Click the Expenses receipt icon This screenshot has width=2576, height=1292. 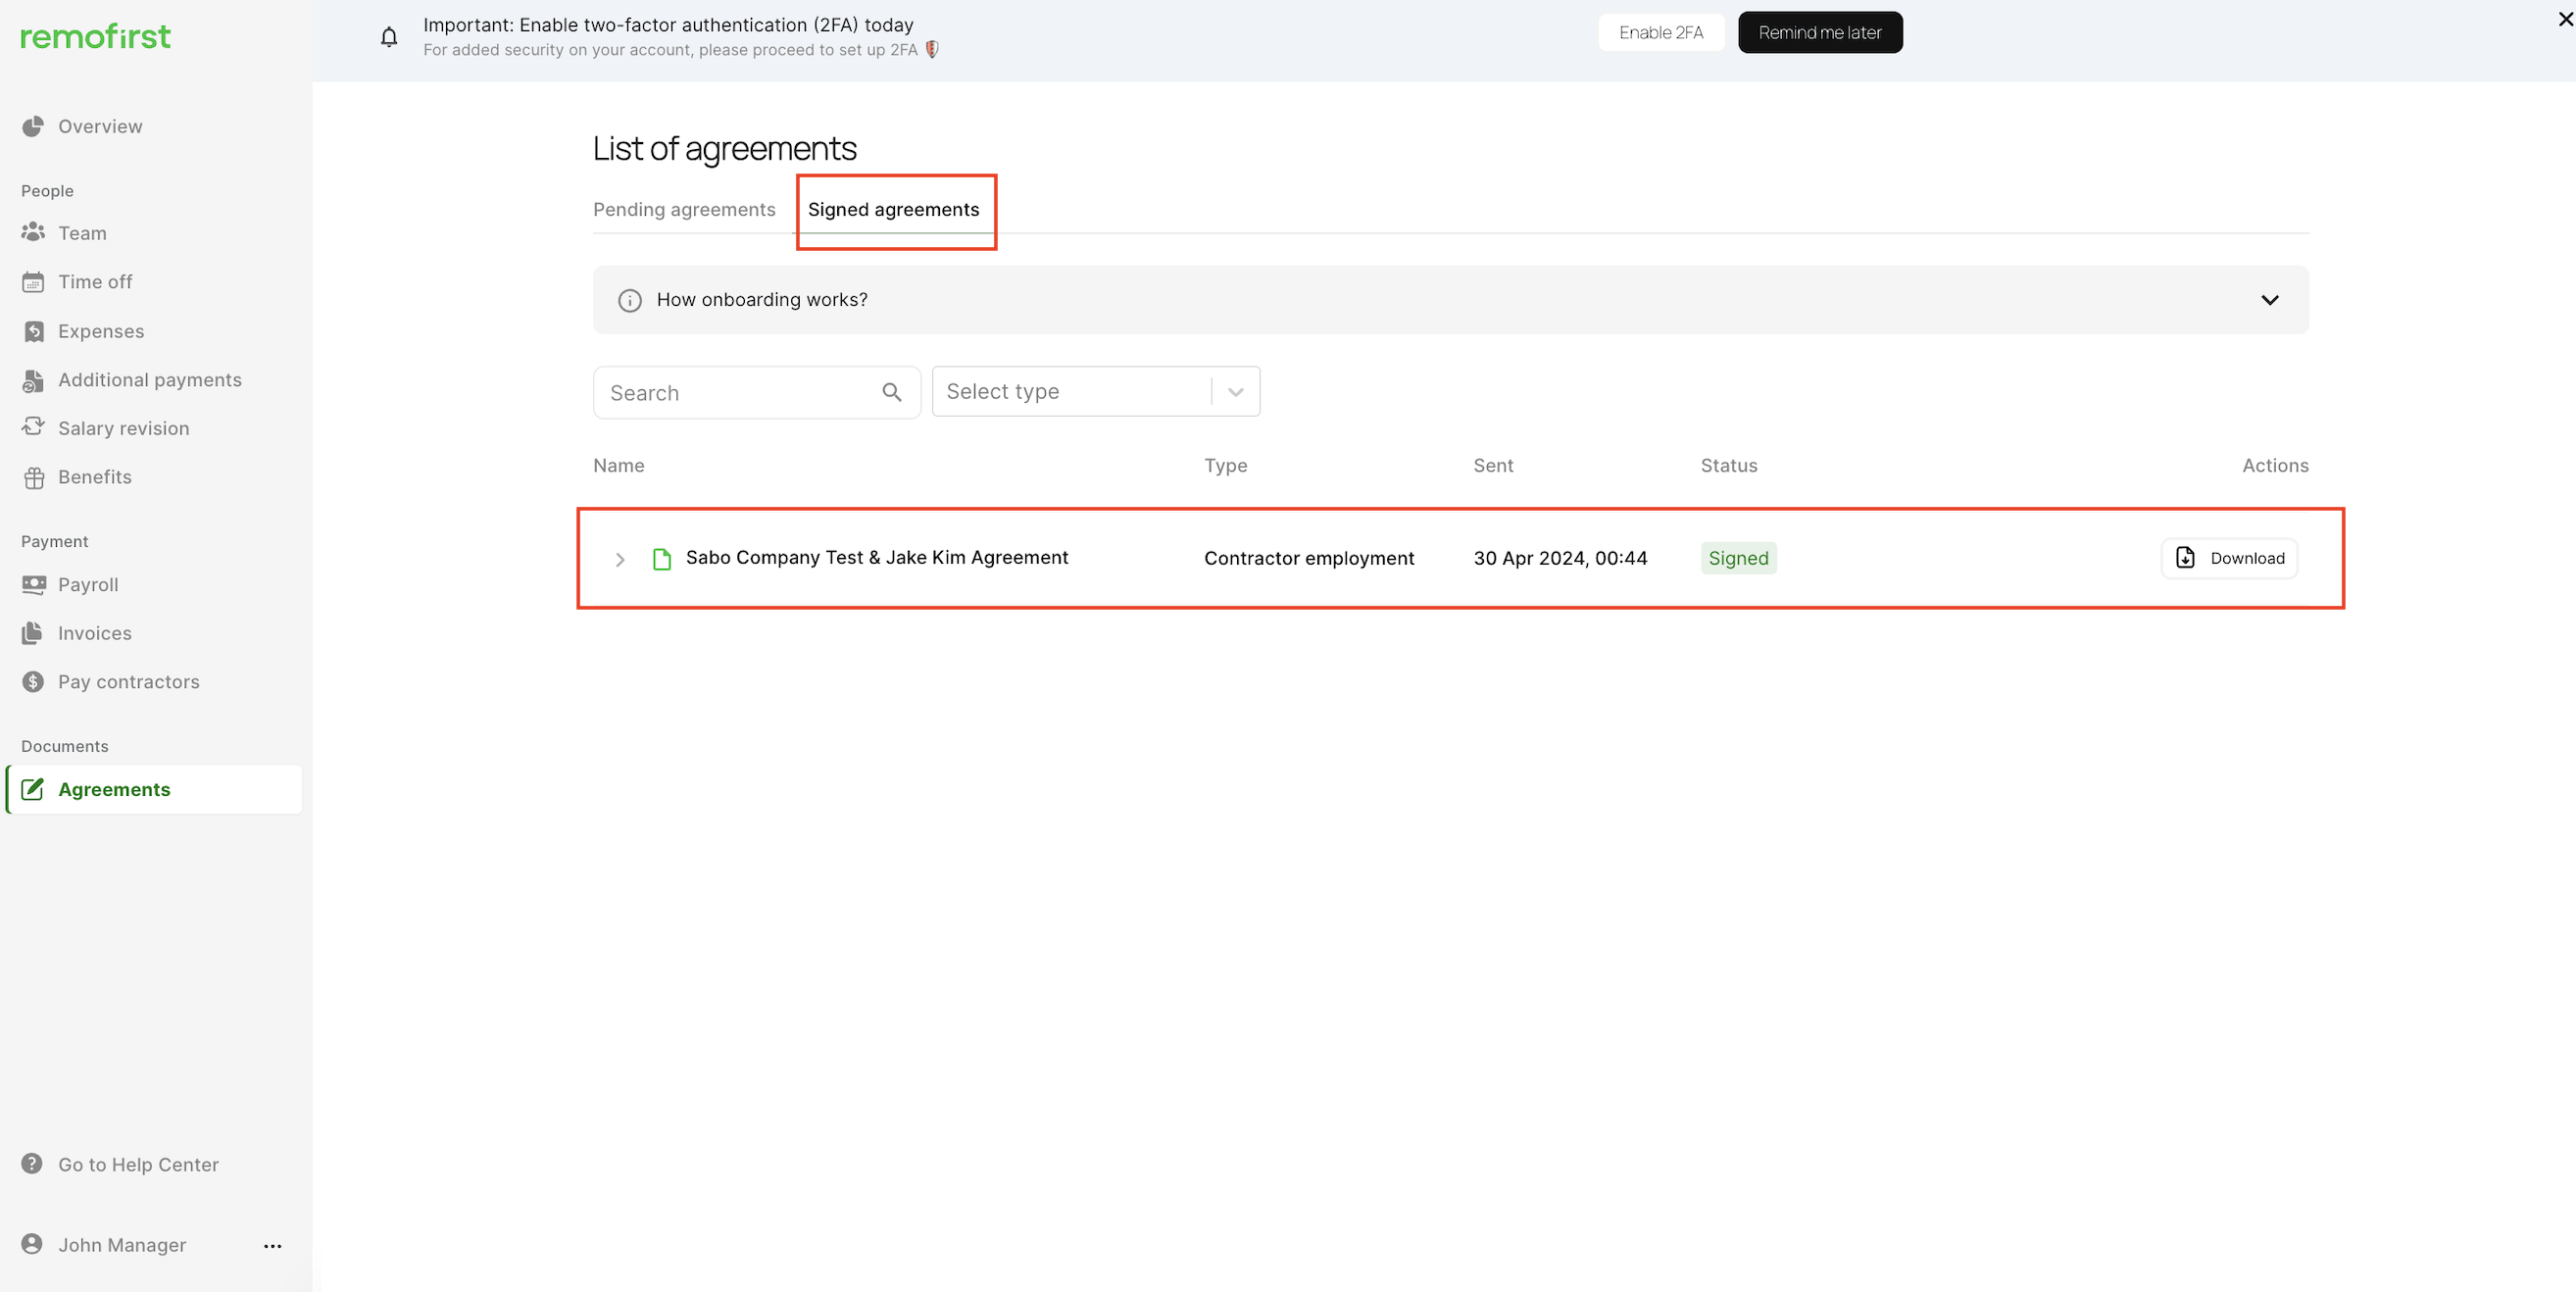tap(33, 331)
